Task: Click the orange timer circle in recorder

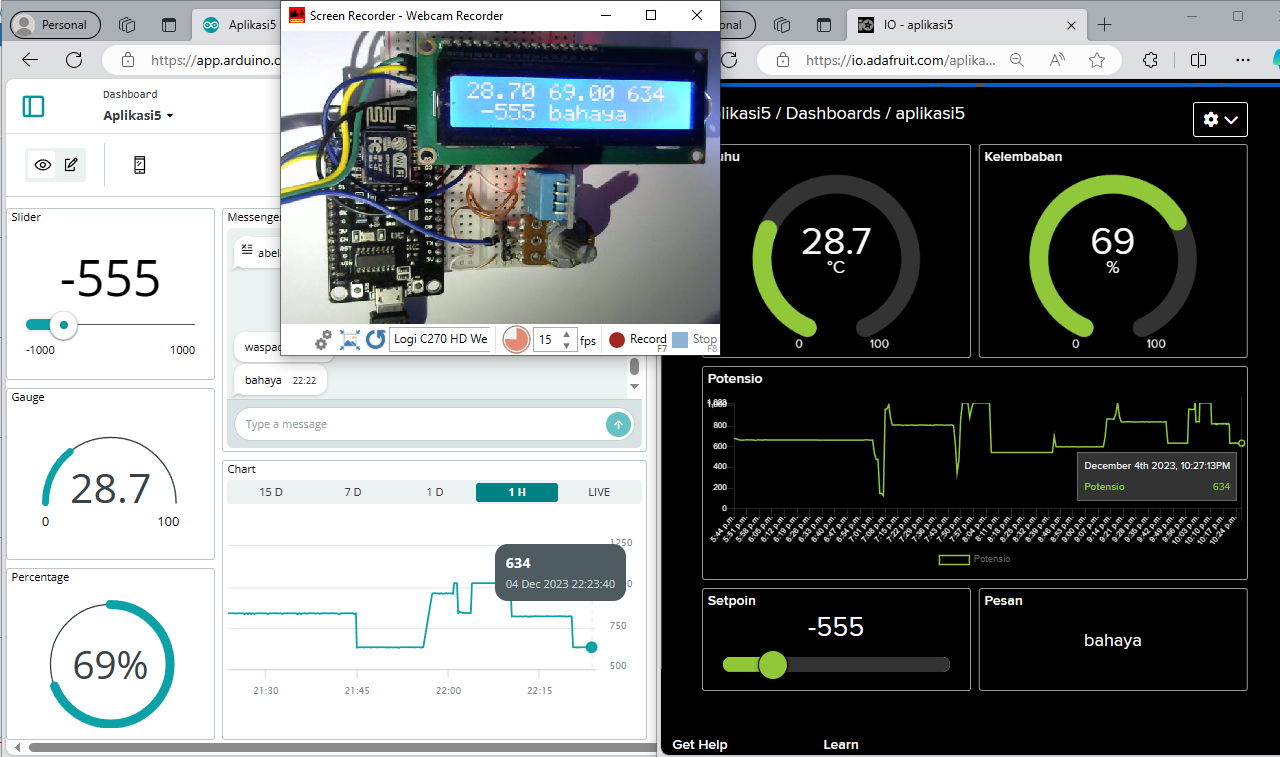Action: point(516,339)
